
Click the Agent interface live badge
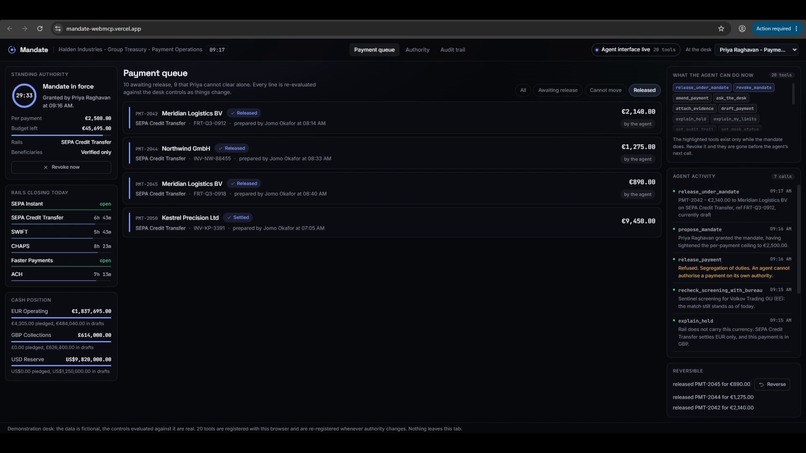pos(635,50)
